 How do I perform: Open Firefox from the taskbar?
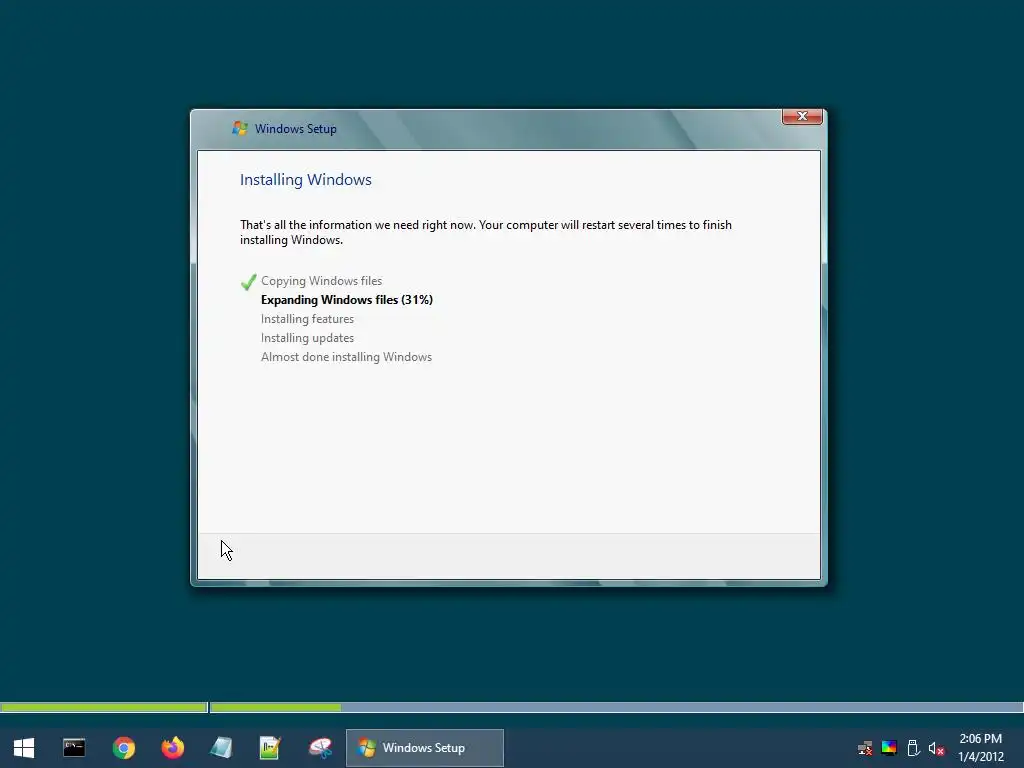[172, 747]
